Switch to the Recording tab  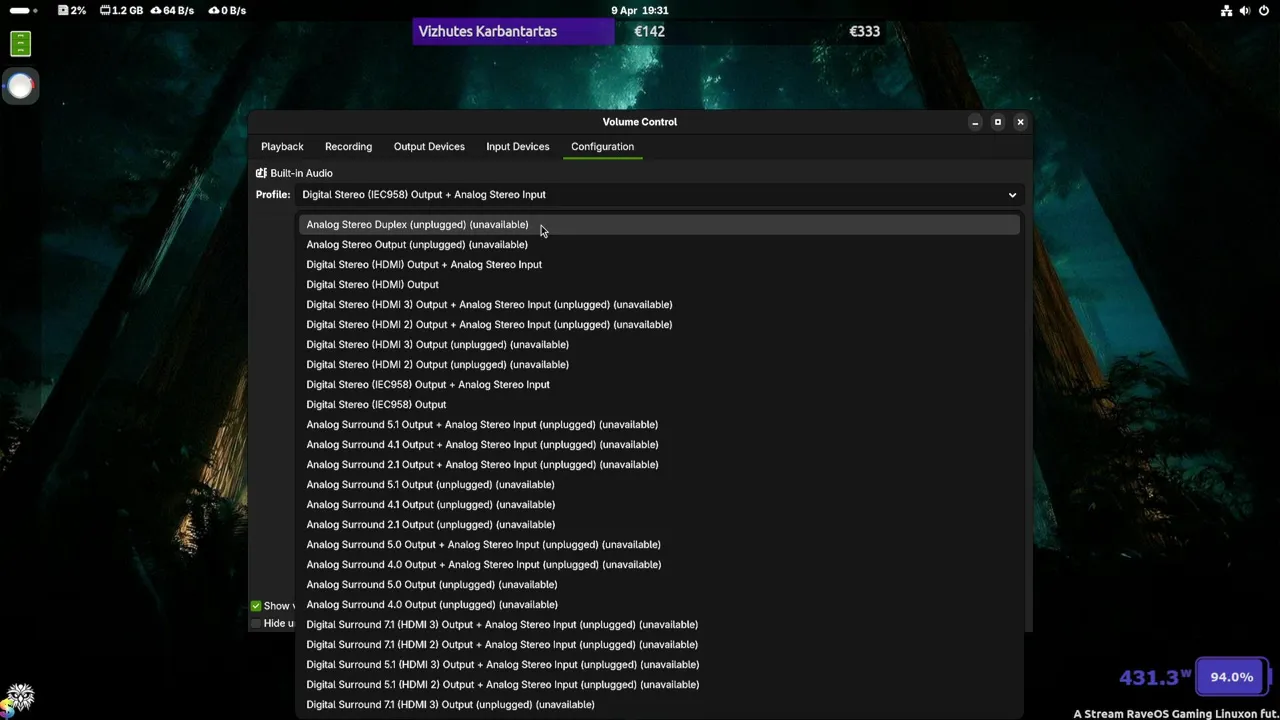pyautogui.click(x=348, y=146)
